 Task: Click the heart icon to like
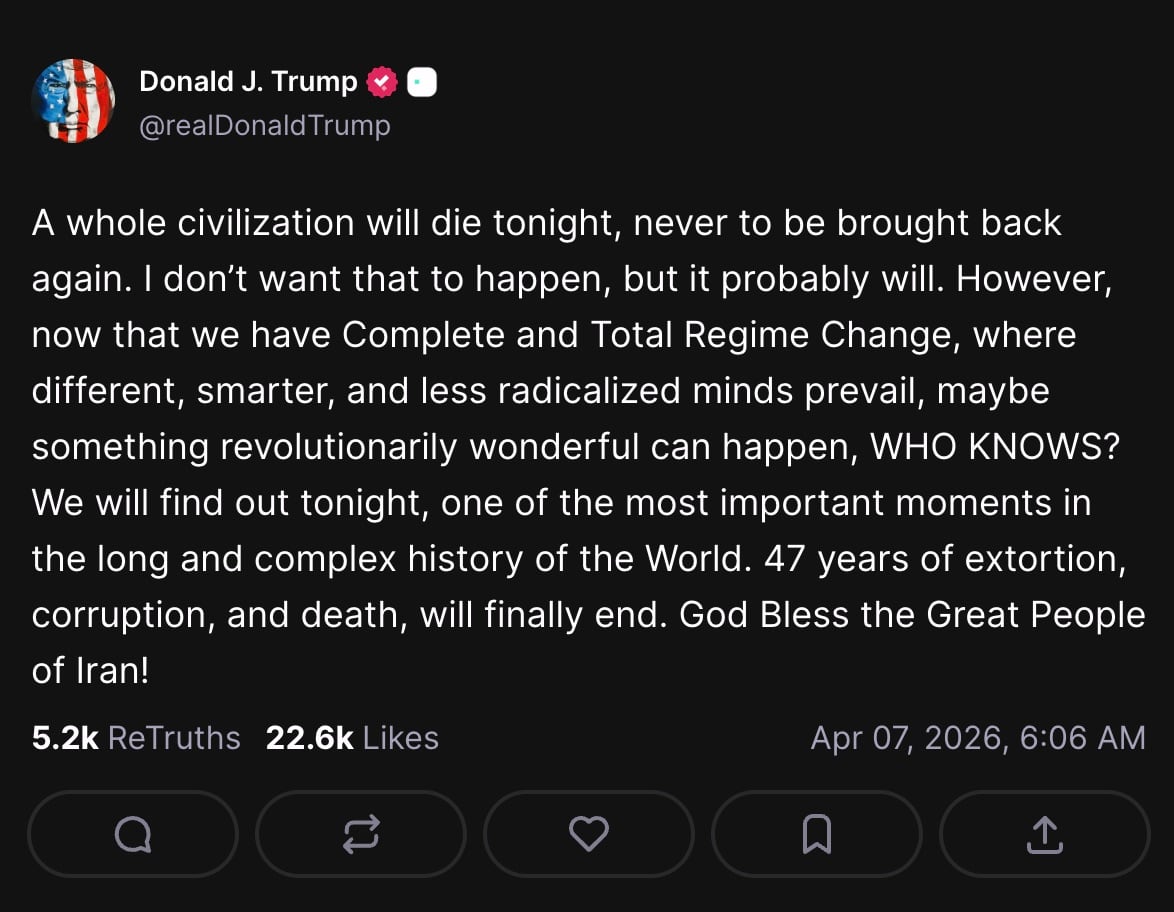[x=588, y=833]
